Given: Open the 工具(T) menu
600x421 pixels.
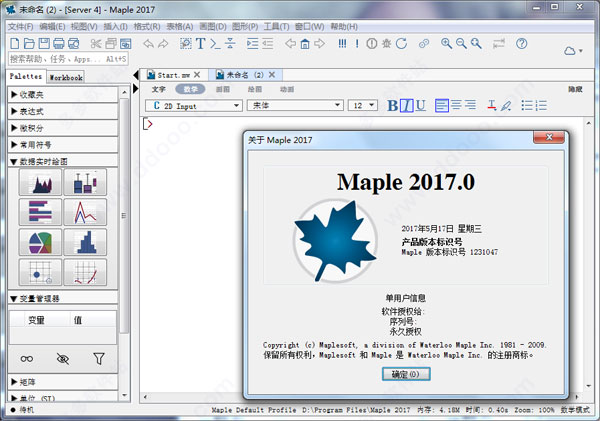Looking at the screenshot, I should pos(276,27).
